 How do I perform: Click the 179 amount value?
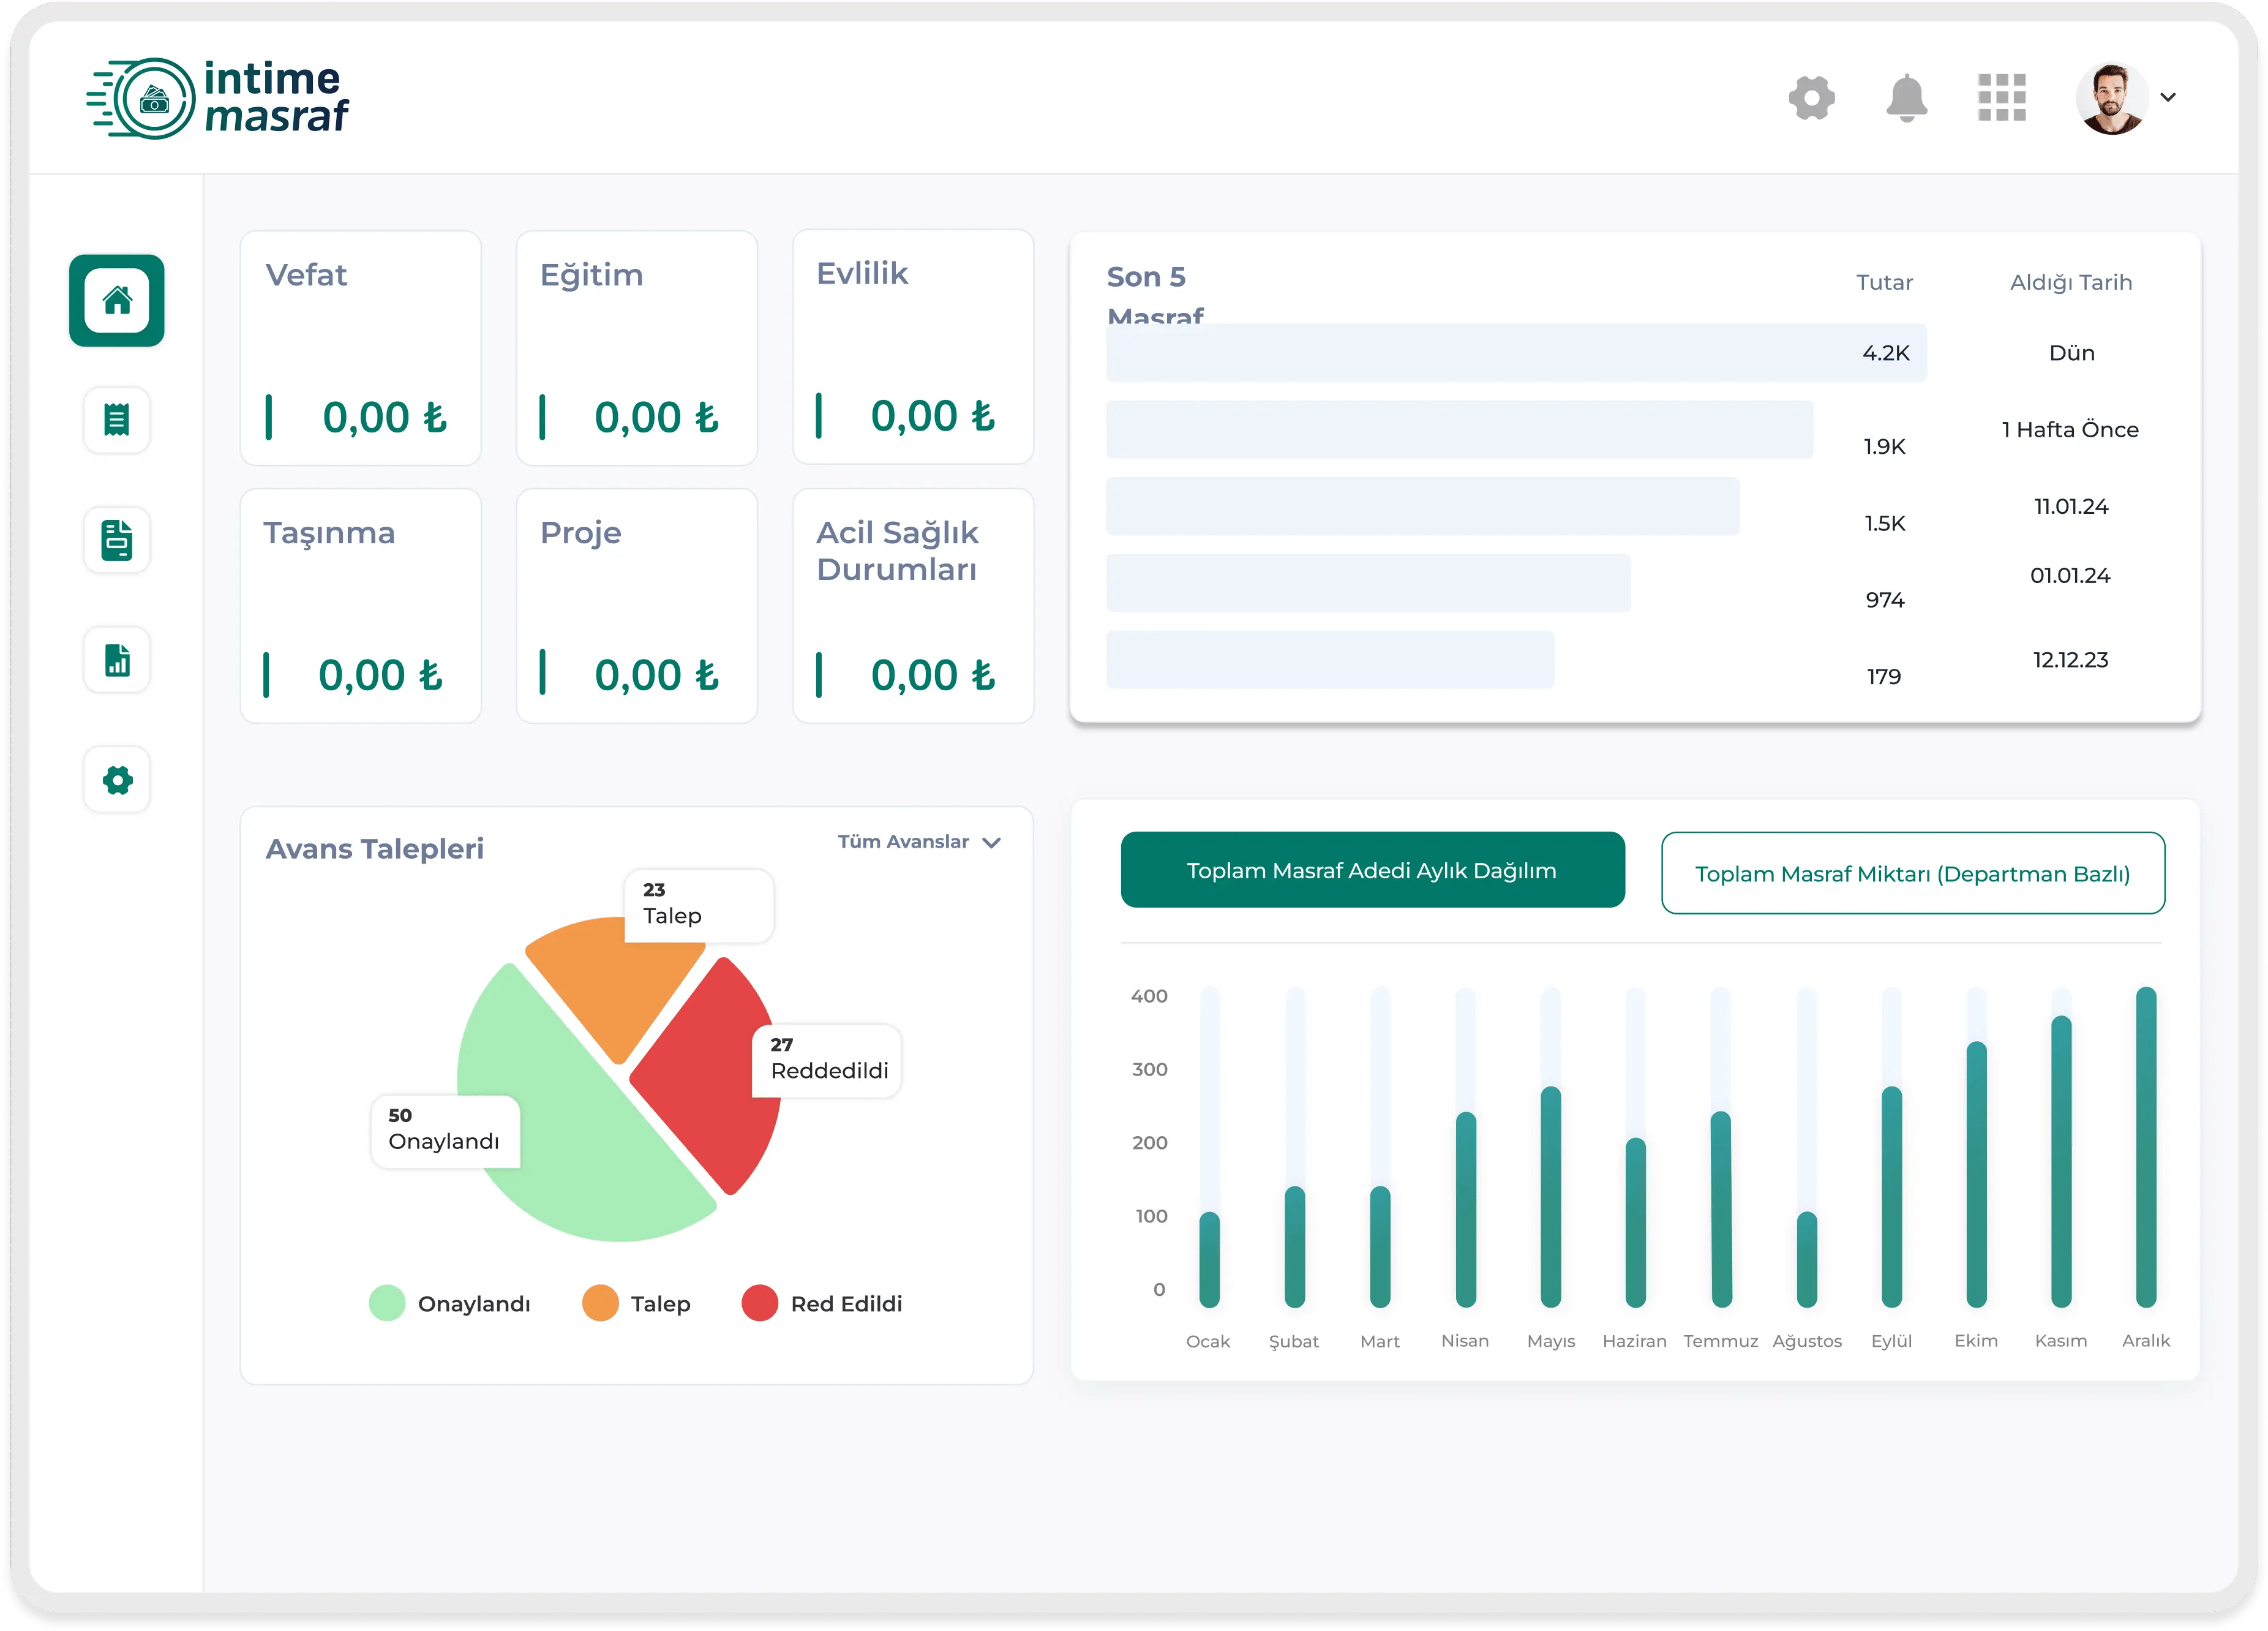(x=1884, y=677)
